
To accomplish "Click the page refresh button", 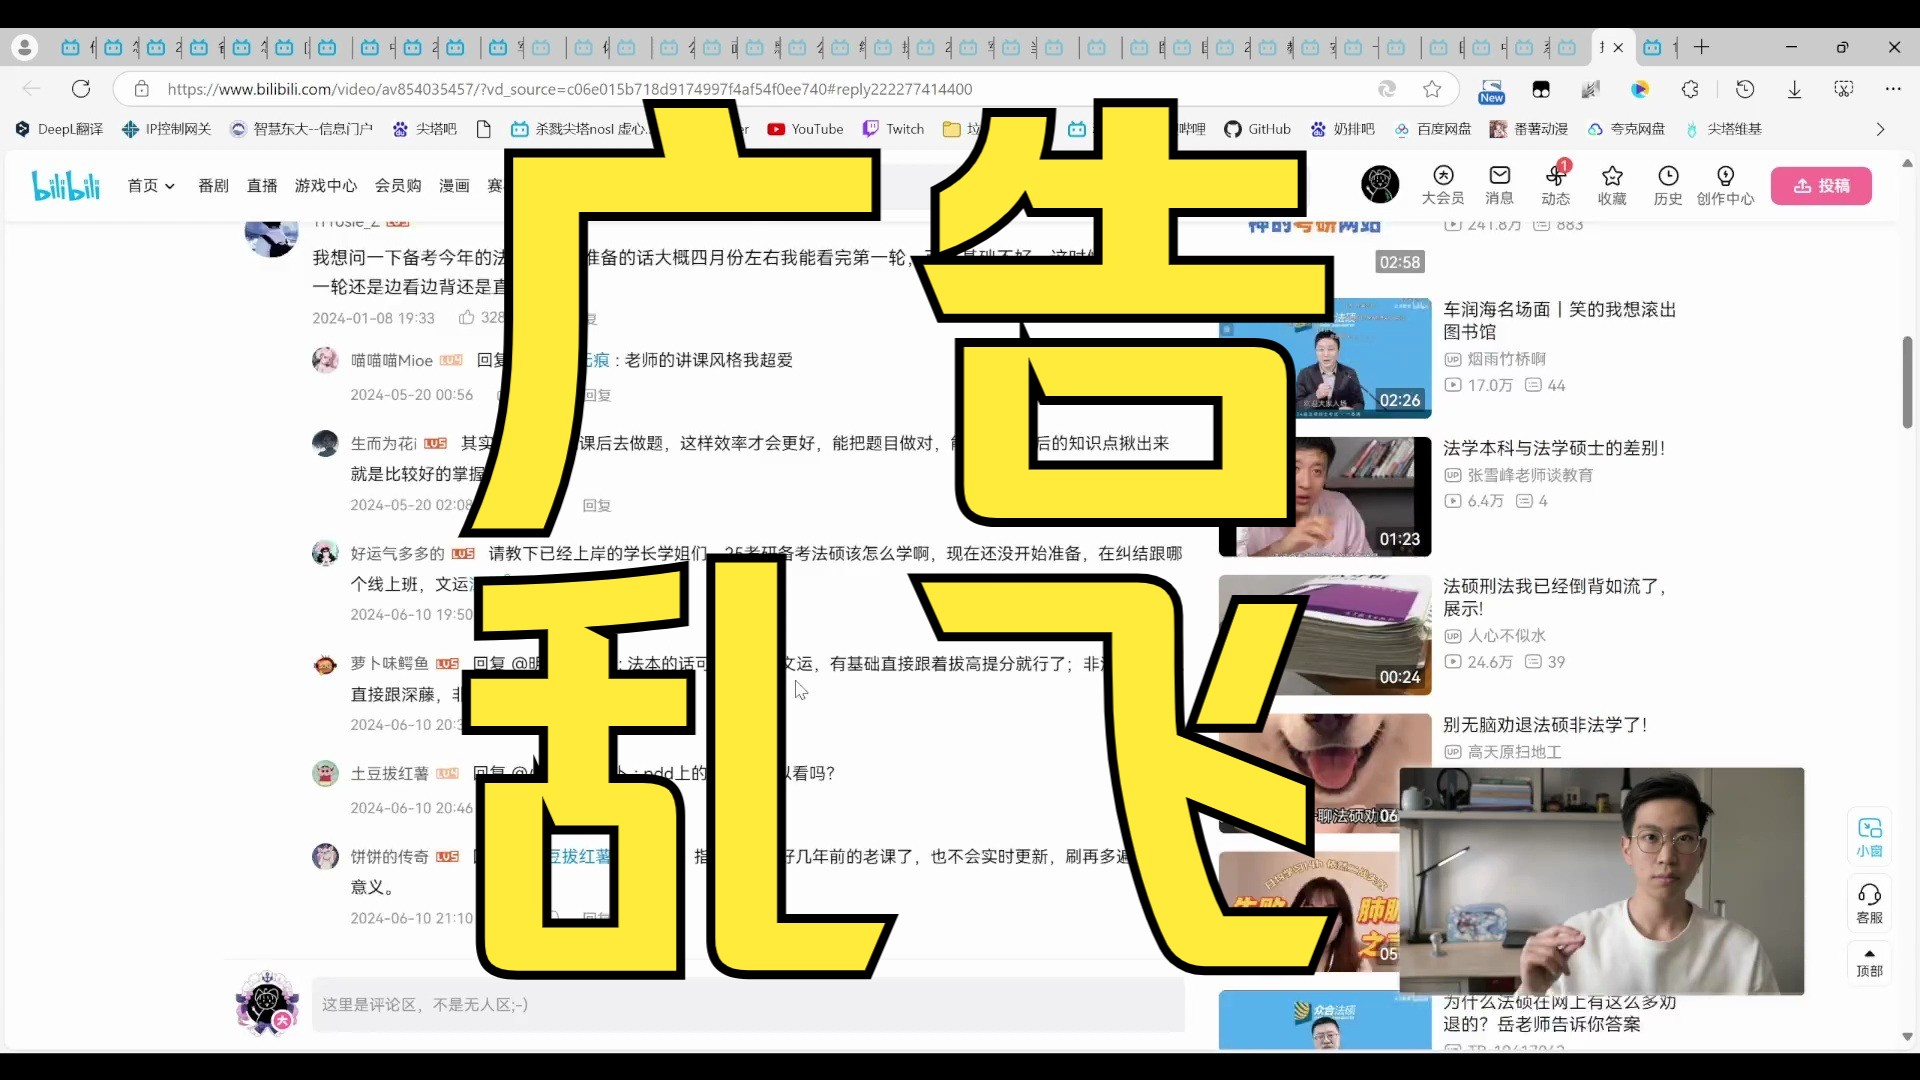I will pyautogui.click(x=82, y=88).
